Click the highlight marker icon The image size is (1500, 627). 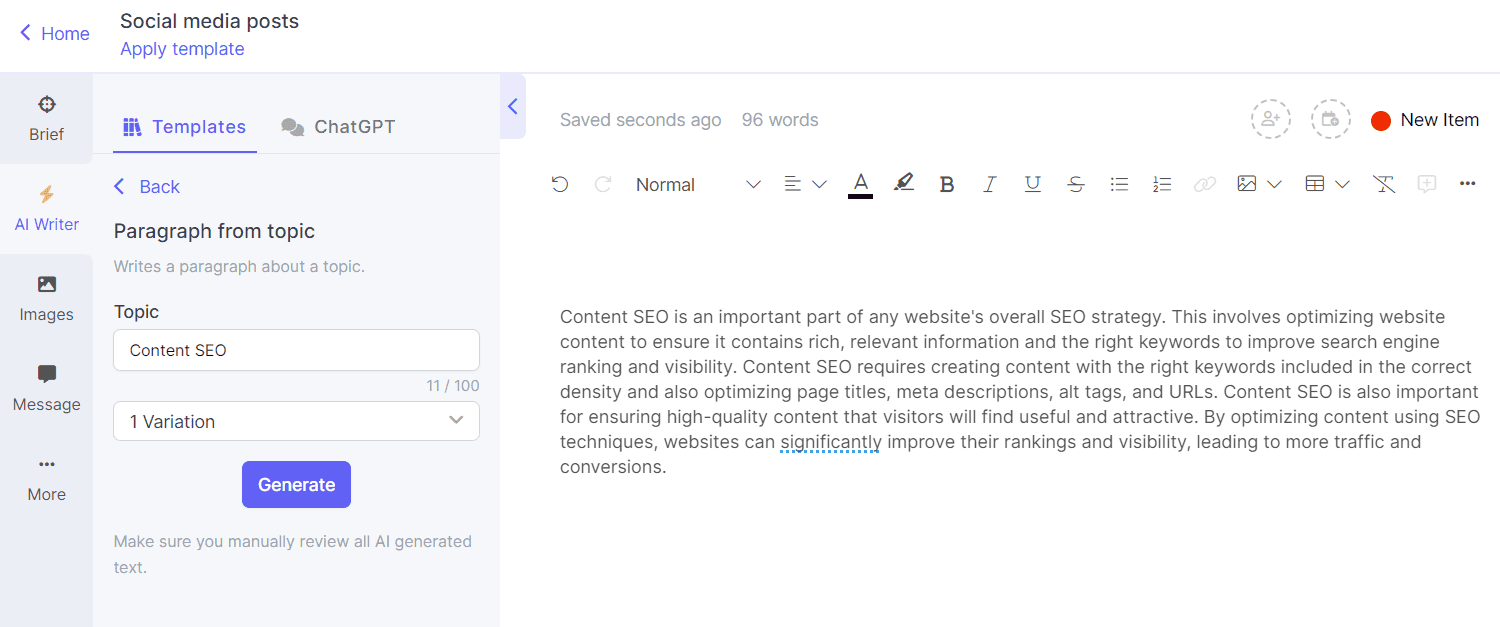click(904, 183)
